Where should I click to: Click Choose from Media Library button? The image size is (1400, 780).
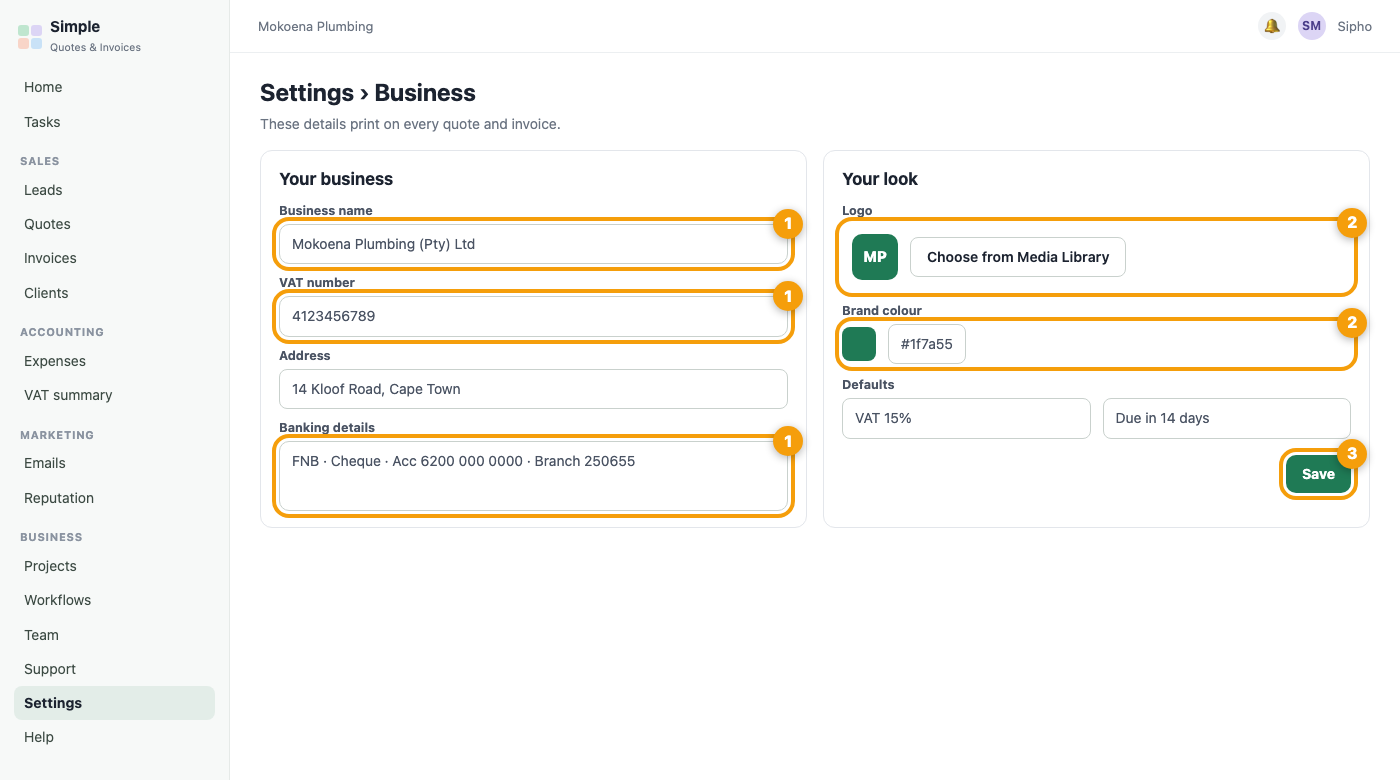(1018, 257)
